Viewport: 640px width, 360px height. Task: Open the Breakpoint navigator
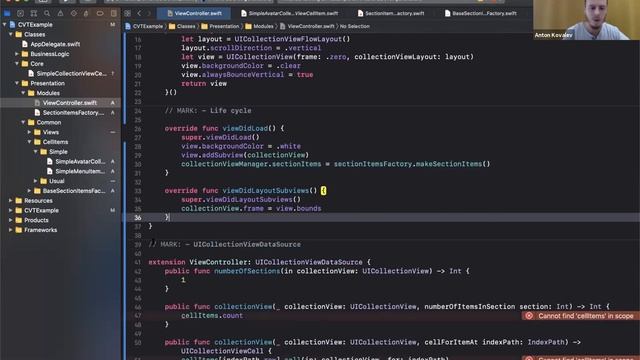pos(100,13)
